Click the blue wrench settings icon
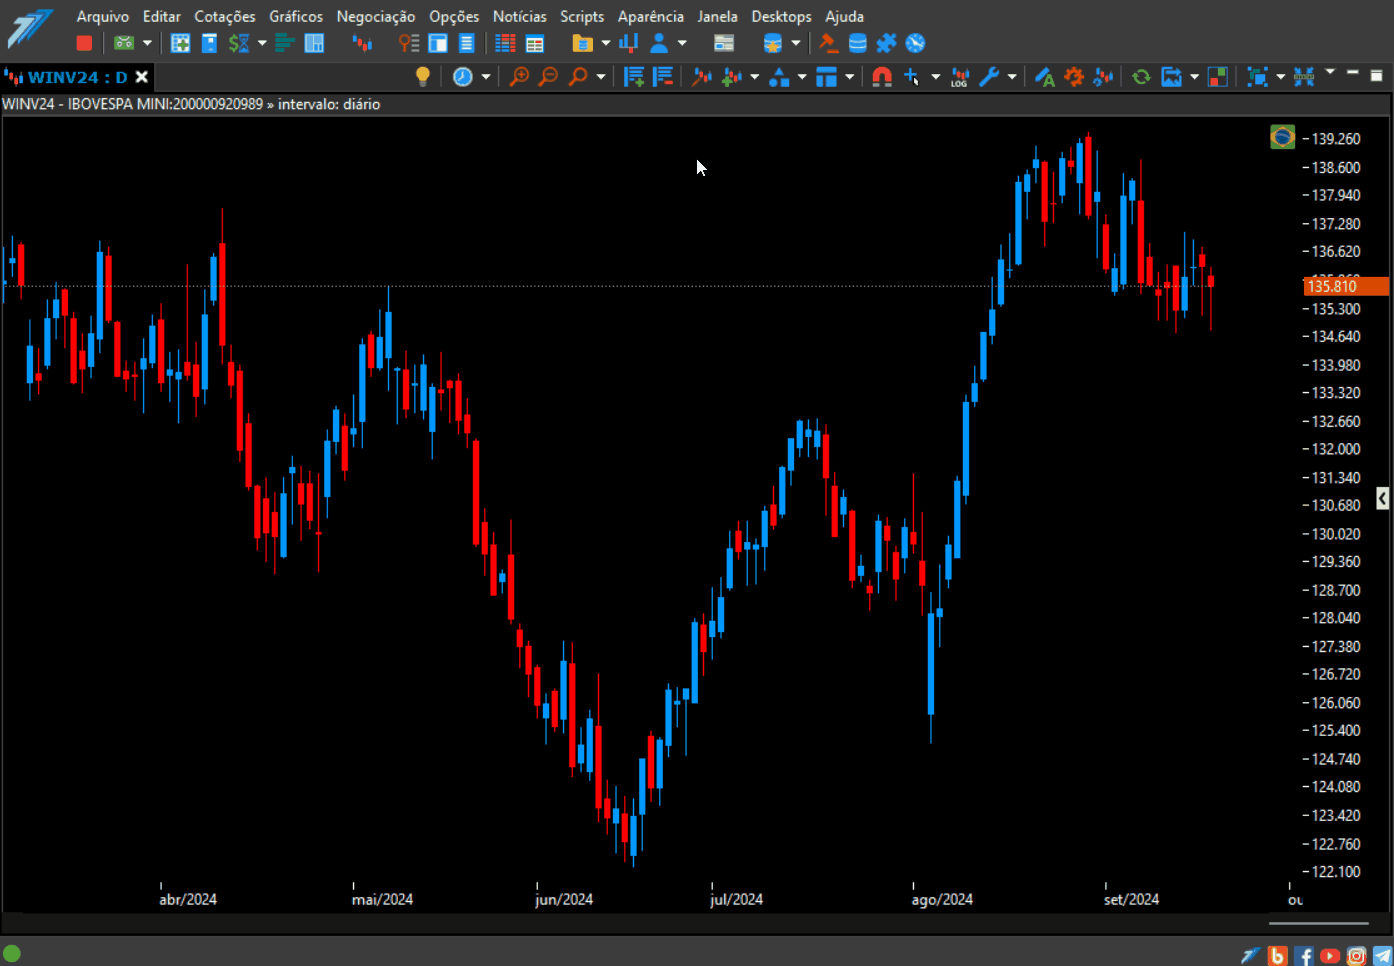This screenshot has height=966, width=1394. pyautogui.click(x=989, y=77)
